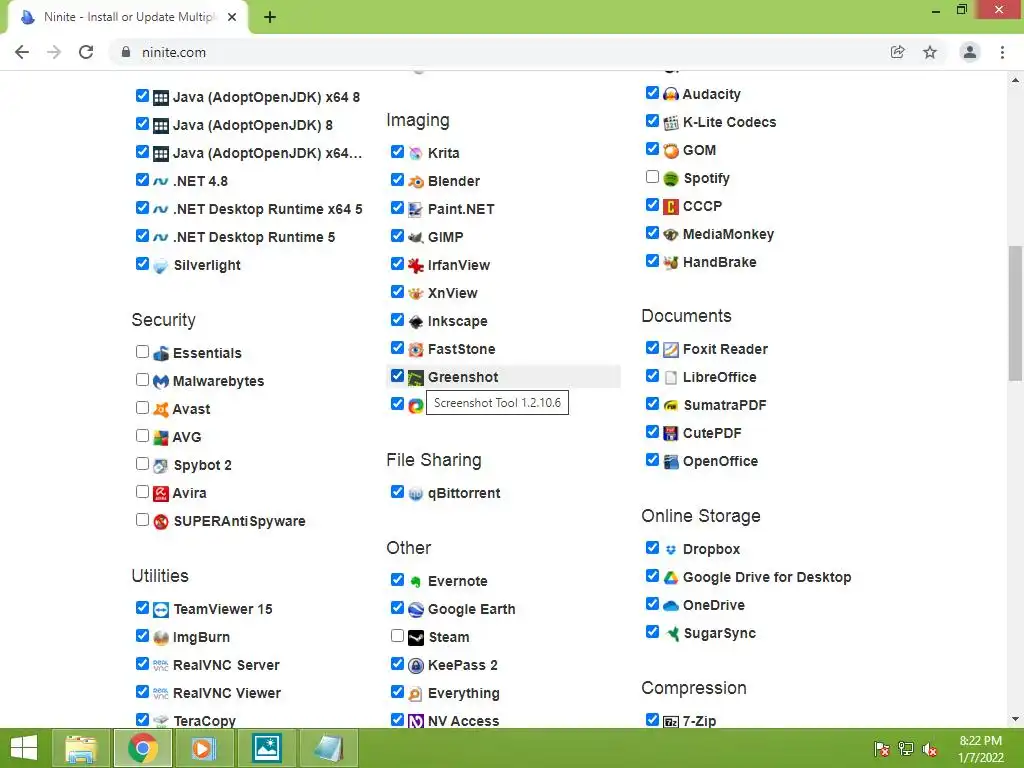Check the AVG checkbox

pos(142,436)
